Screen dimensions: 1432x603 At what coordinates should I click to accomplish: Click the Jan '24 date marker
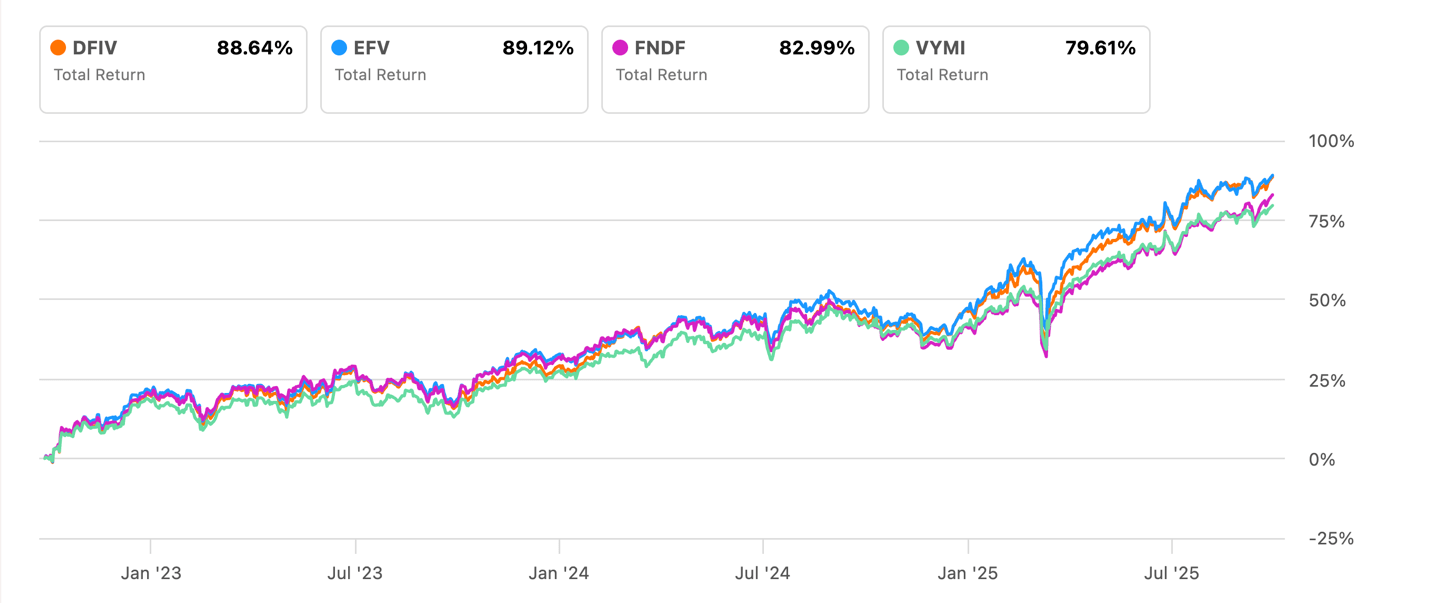click(x=559, y=574)
